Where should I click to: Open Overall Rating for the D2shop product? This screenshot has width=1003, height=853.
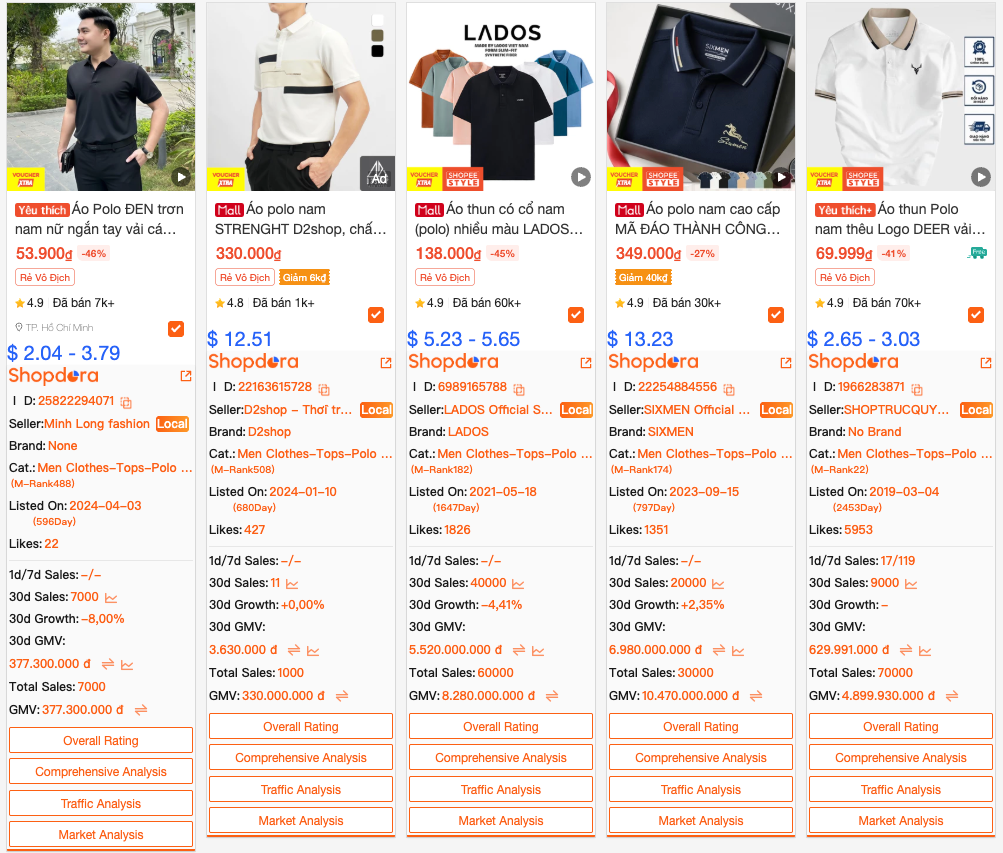tap(301, 726)
